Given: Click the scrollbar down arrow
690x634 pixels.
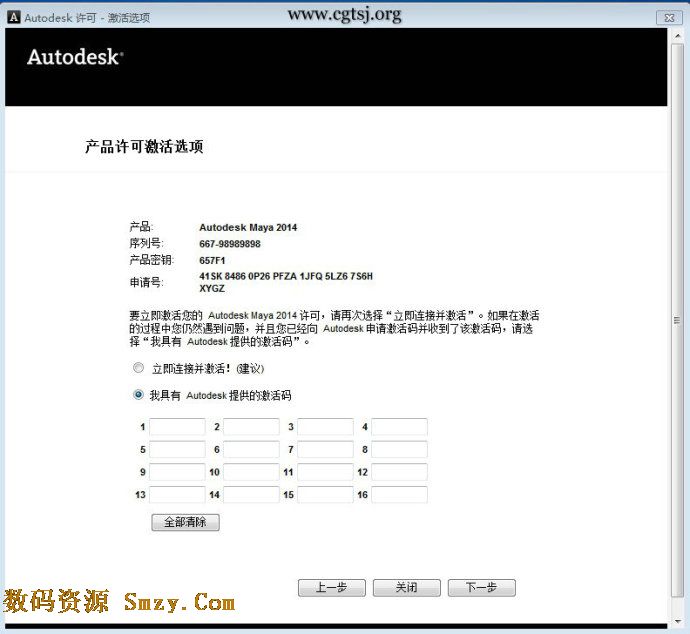Looking at the screenshot, I should coord(677,621).
